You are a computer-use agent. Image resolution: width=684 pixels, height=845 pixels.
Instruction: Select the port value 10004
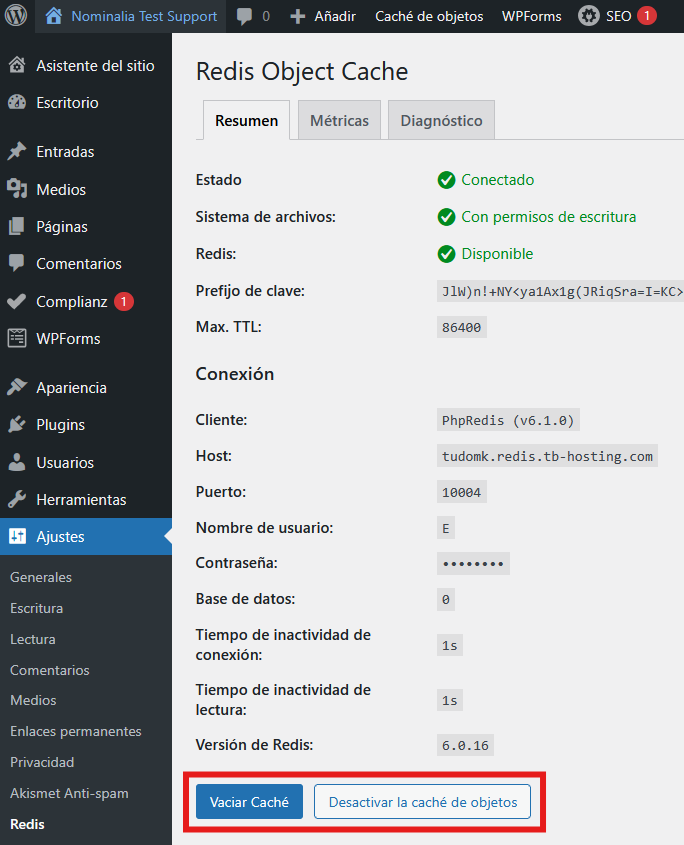[461, 492]
